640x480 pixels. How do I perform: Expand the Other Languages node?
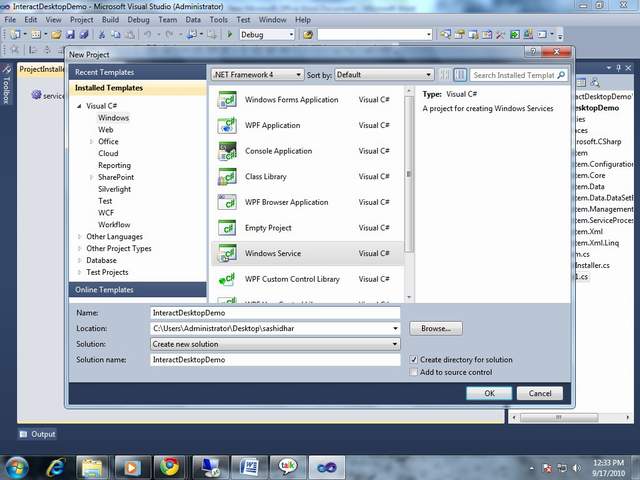click(x=79, y=237)
